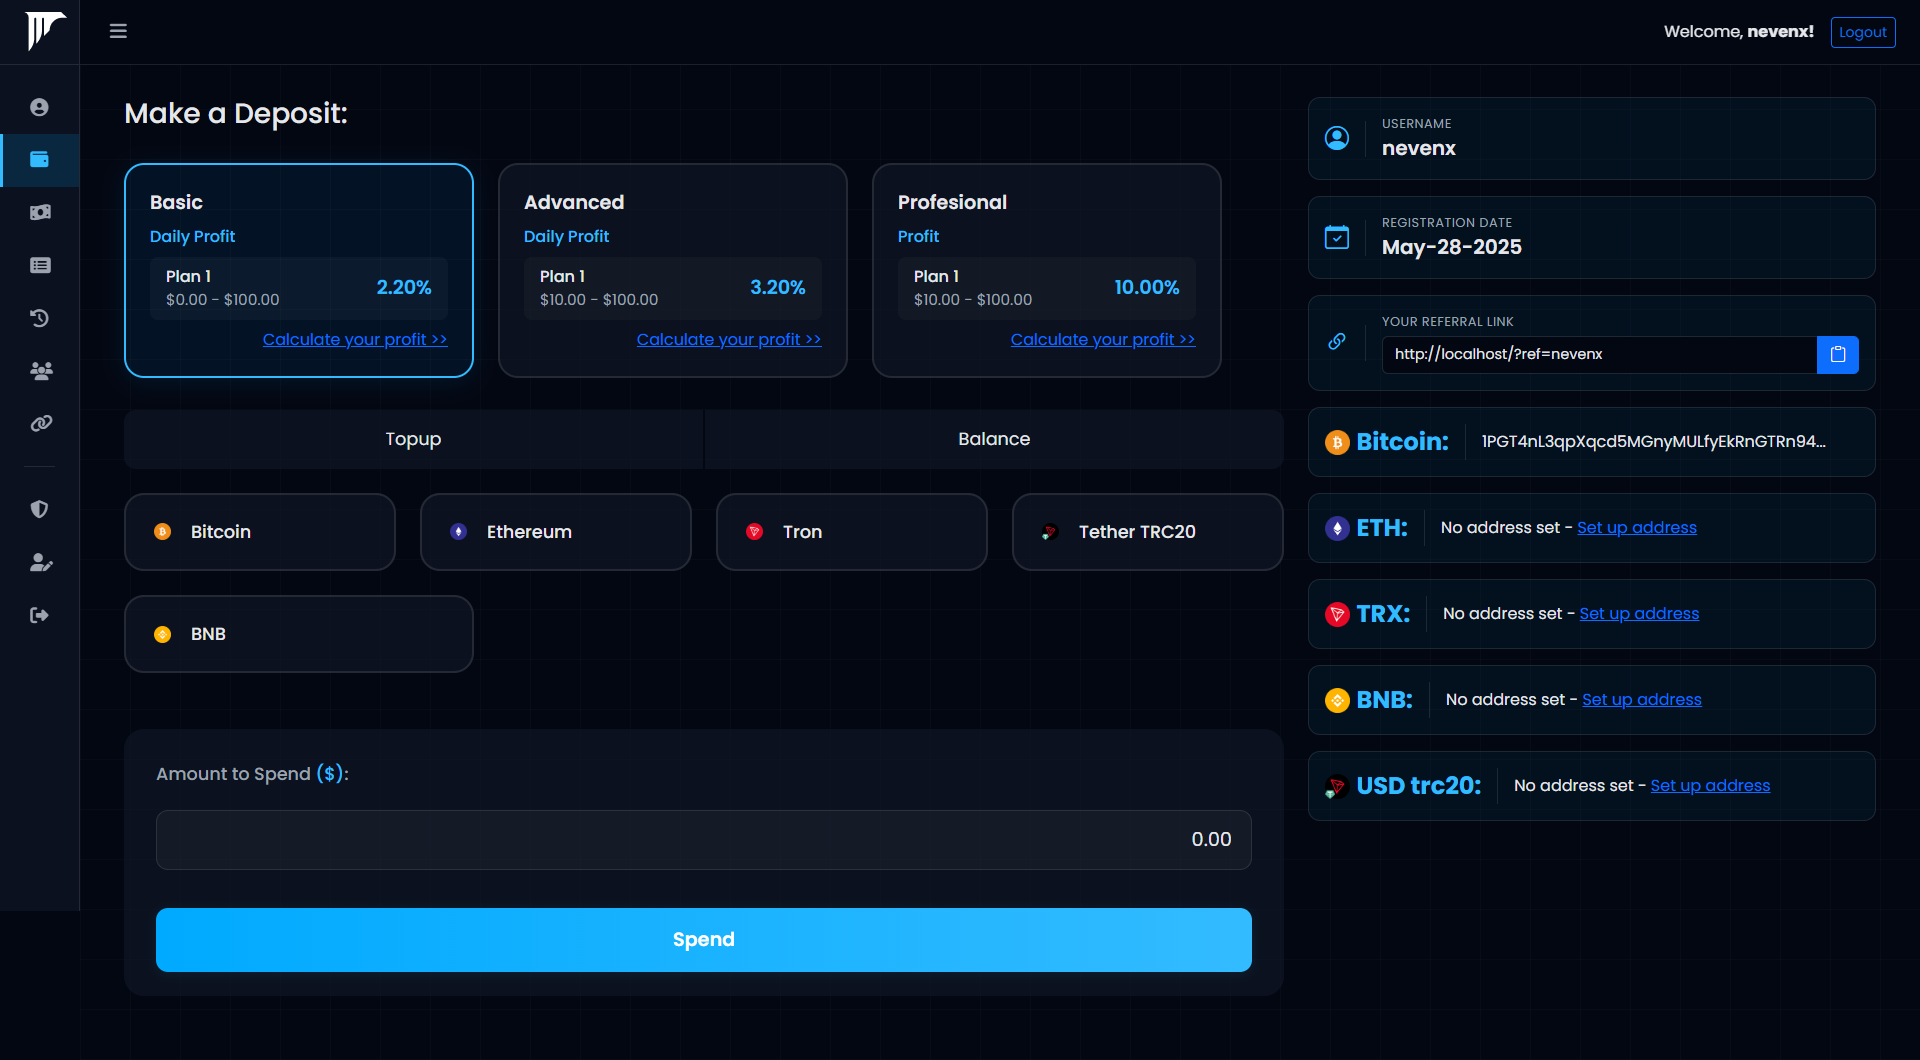
Task: Choose Tron as payment method
Action: pyautogui.click(x=852, y=532)
